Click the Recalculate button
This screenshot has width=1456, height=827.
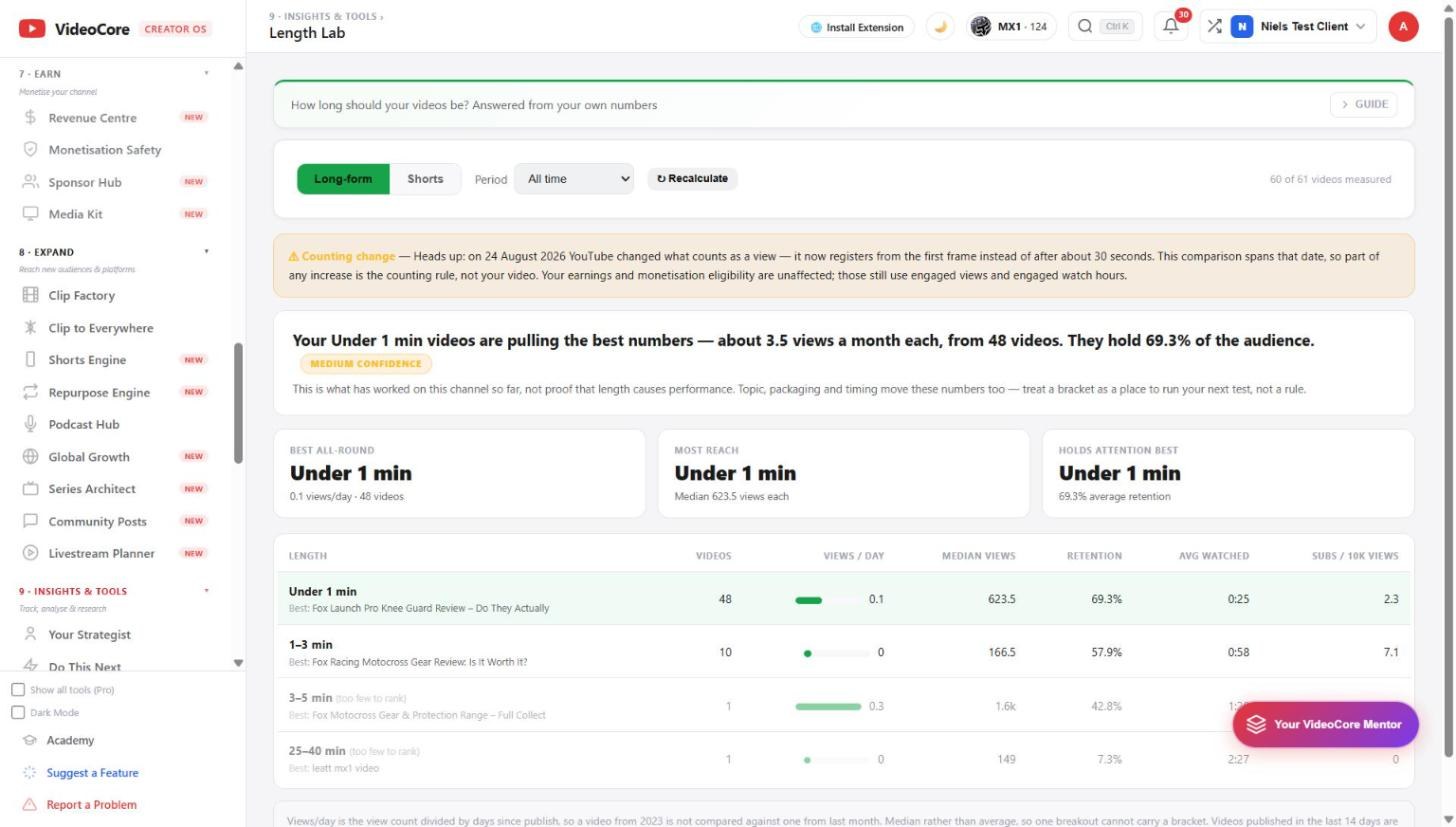point(693,179)
